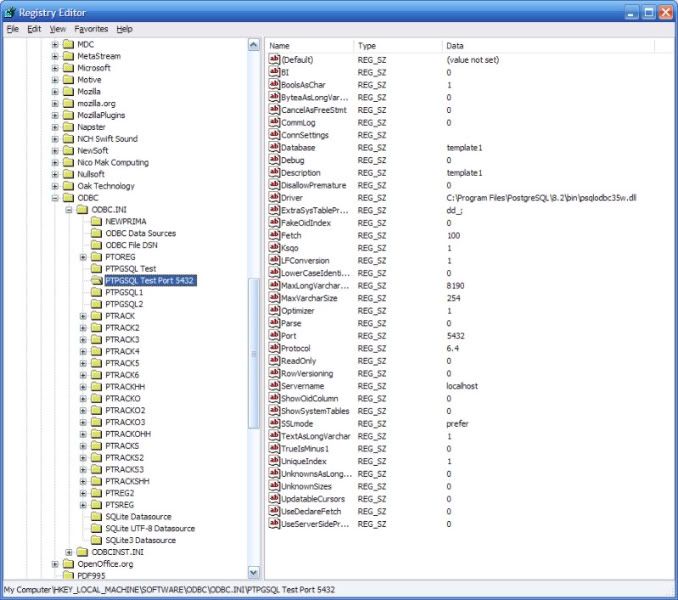This screenshot has height=600, width=678.
Task: Click the tree pane scroll up arrow
Action: tap(254, 46)
